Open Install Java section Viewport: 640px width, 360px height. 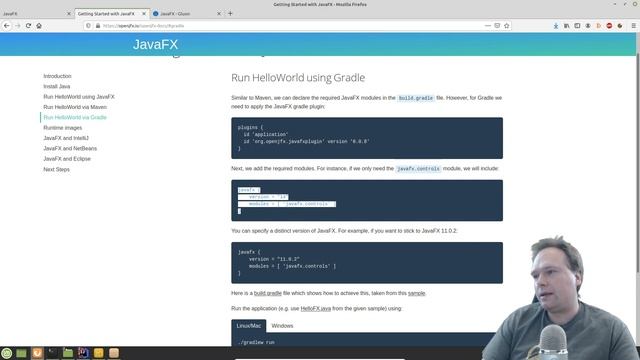(x=57, y=87)
